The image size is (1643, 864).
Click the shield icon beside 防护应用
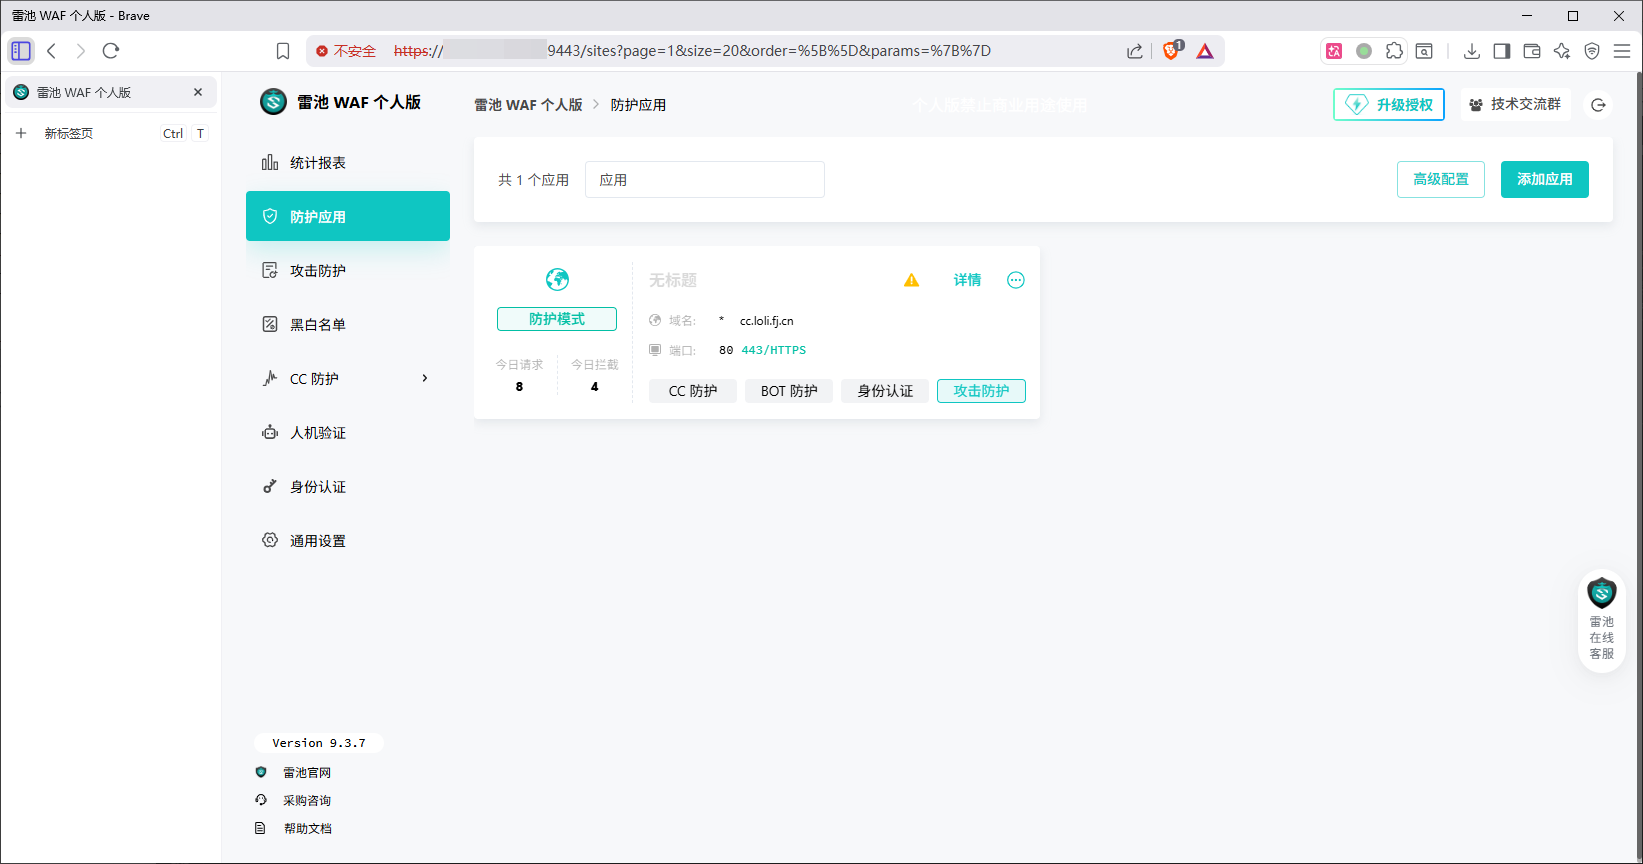click(270, 216)
